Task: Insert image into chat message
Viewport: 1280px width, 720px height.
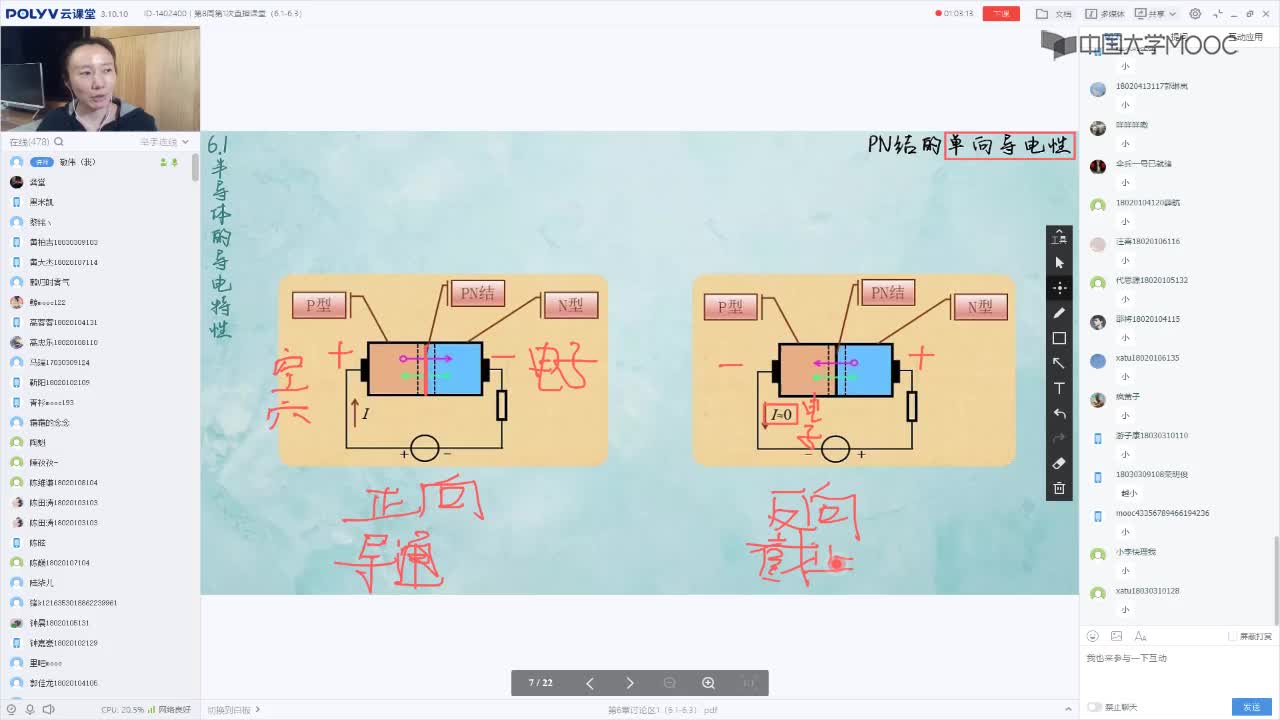Action: 1117,636
